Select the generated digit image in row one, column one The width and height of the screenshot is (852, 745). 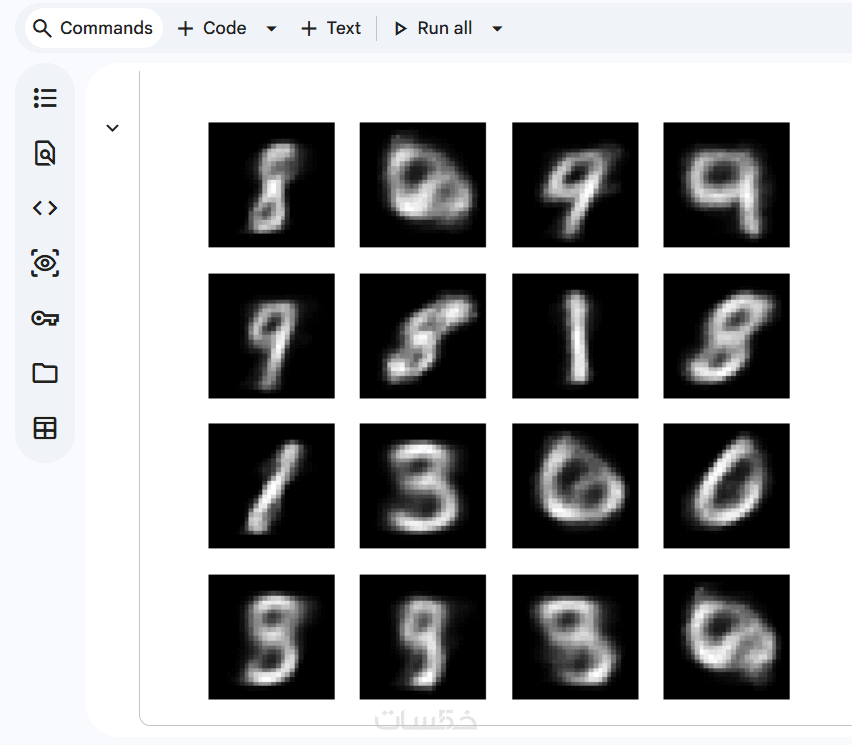coord(272,185)
